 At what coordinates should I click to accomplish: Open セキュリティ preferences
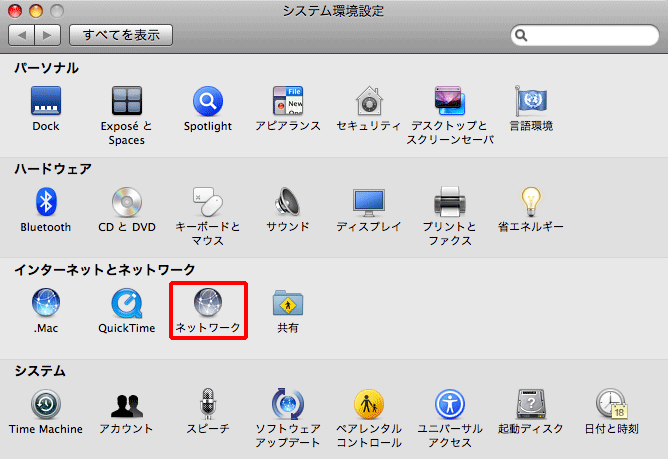point(369,101)
